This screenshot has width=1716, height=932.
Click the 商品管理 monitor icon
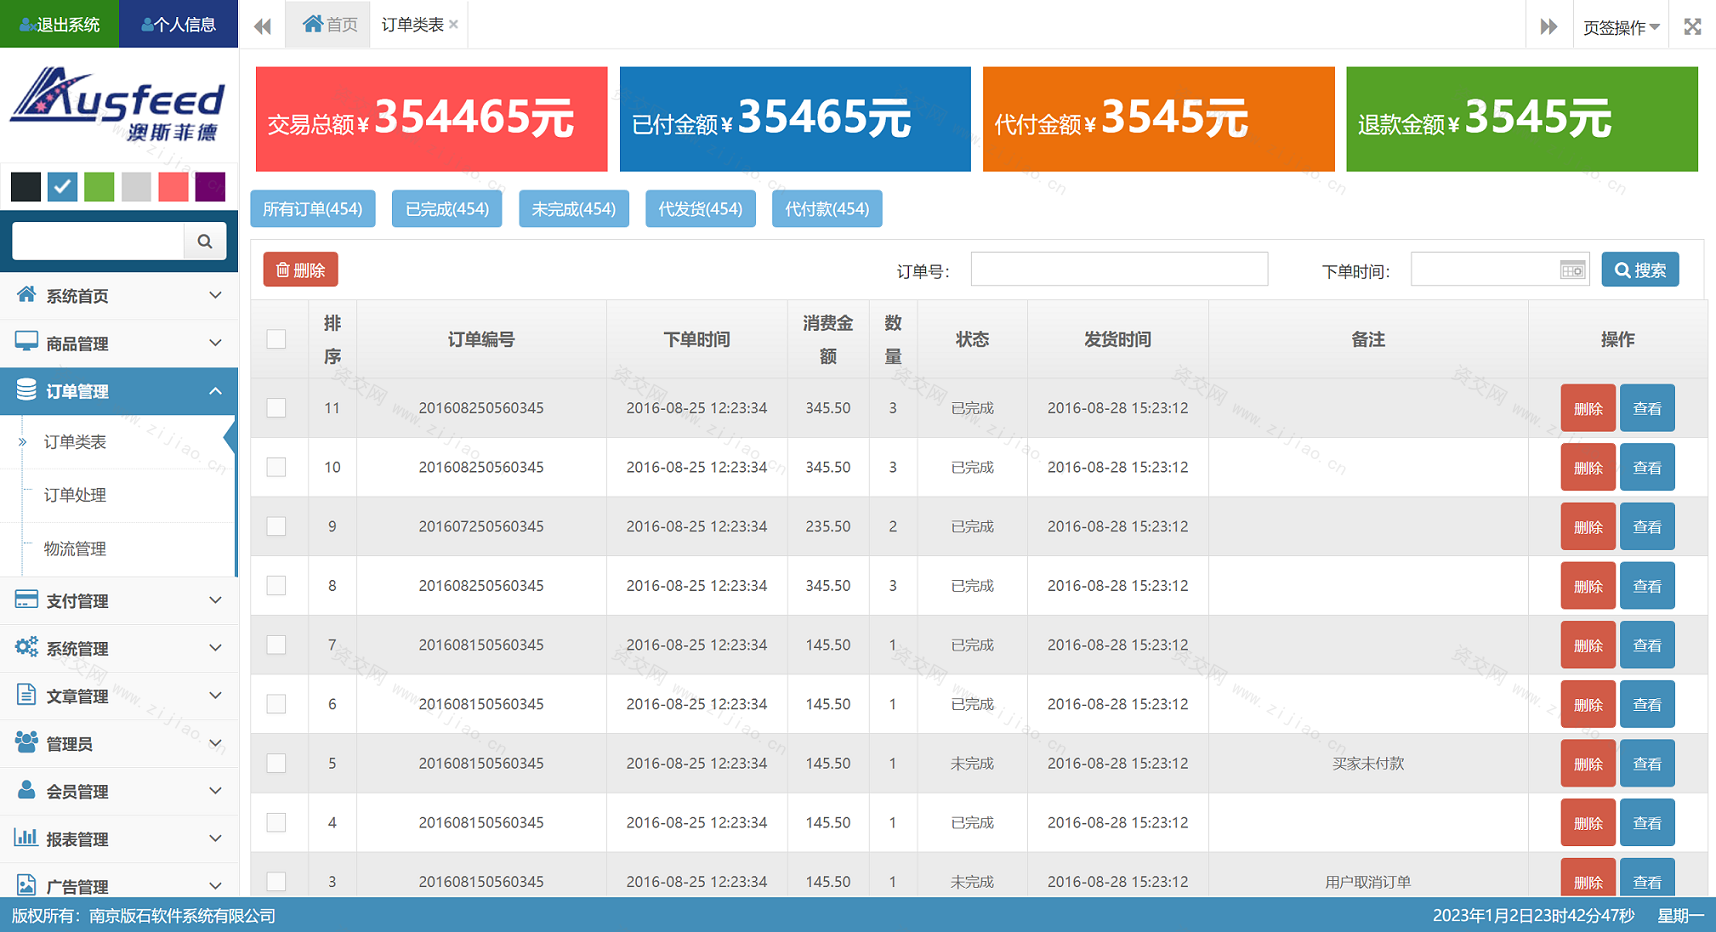pyautogui.click(x=26, y=342)
